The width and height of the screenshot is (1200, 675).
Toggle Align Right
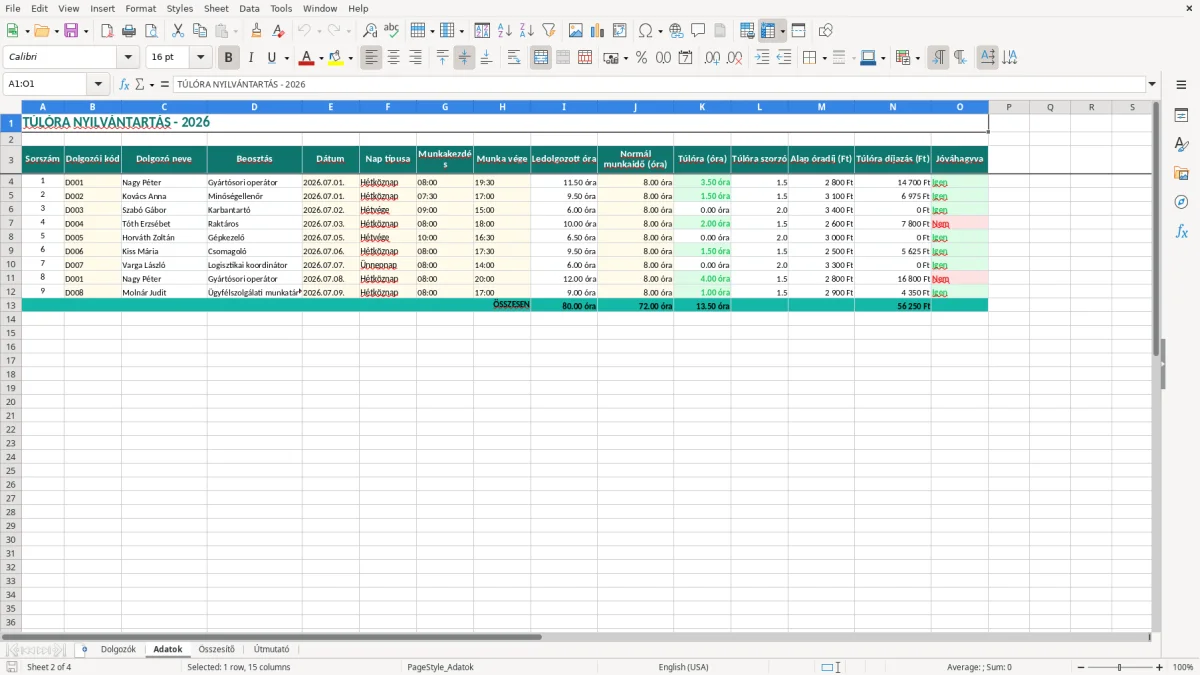click(415, 58)
